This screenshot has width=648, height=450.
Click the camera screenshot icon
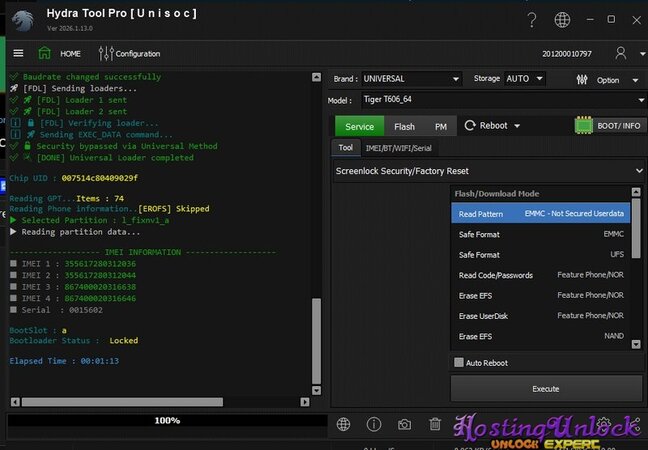pyautogui.click(x=404, y=424)
